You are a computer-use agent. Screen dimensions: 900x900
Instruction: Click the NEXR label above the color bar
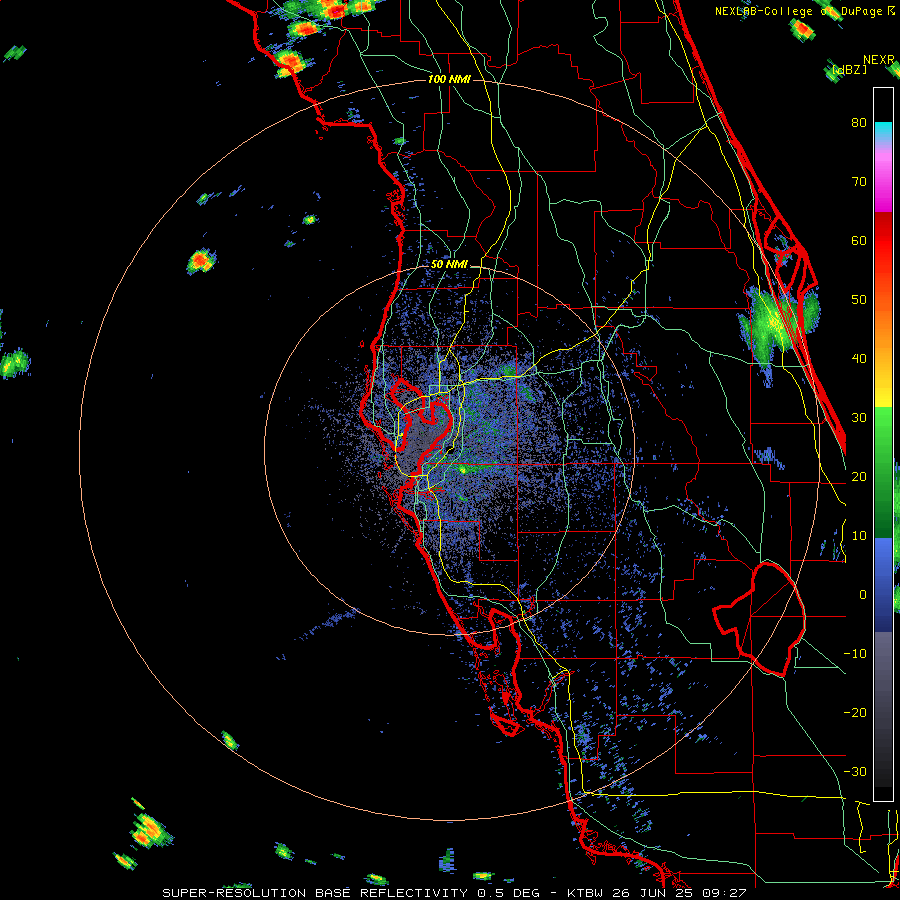(x=879, y=60)
